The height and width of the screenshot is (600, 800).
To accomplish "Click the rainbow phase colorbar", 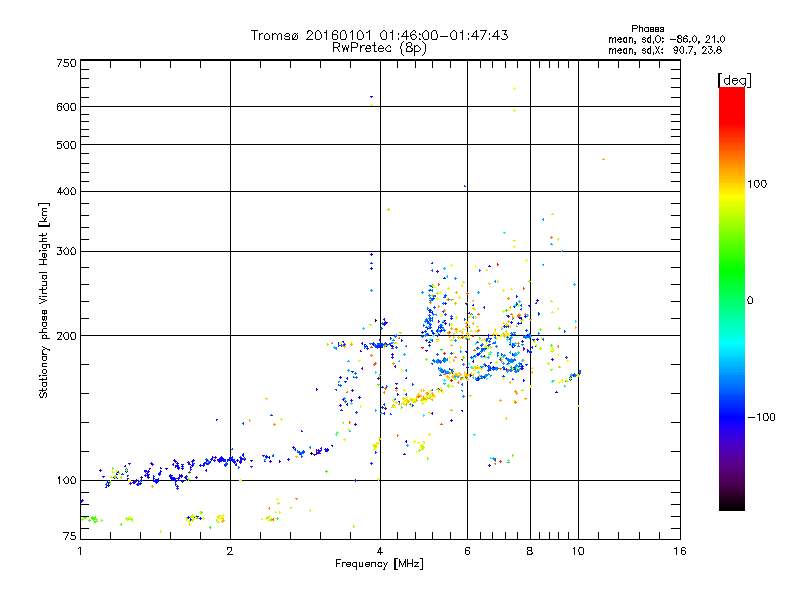I will pos(732,298).
